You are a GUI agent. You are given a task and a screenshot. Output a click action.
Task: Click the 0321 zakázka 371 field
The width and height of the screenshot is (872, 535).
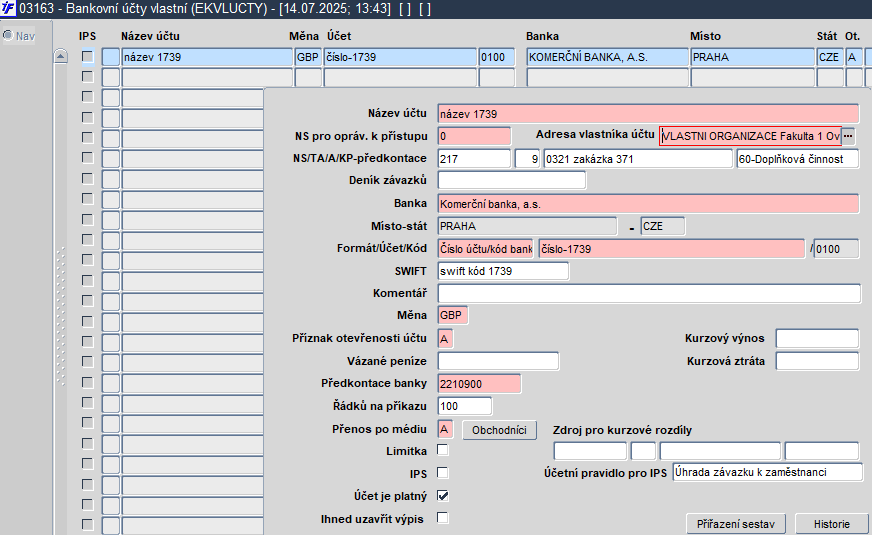click(638, 159)
